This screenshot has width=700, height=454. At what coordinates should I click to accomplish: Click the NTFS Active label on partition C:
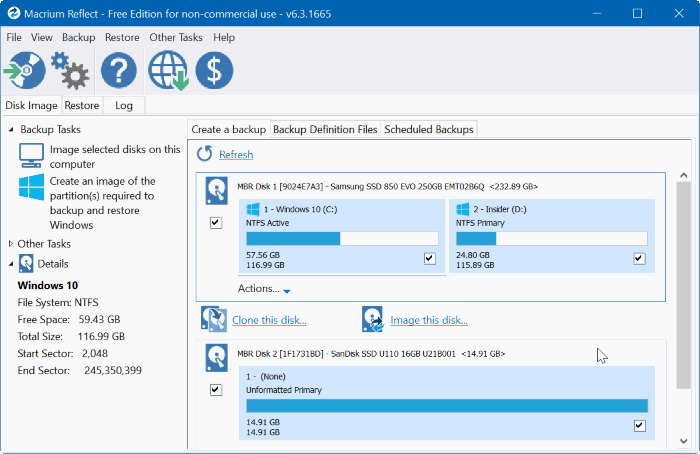pyautogui.click(x=267, y=223)
